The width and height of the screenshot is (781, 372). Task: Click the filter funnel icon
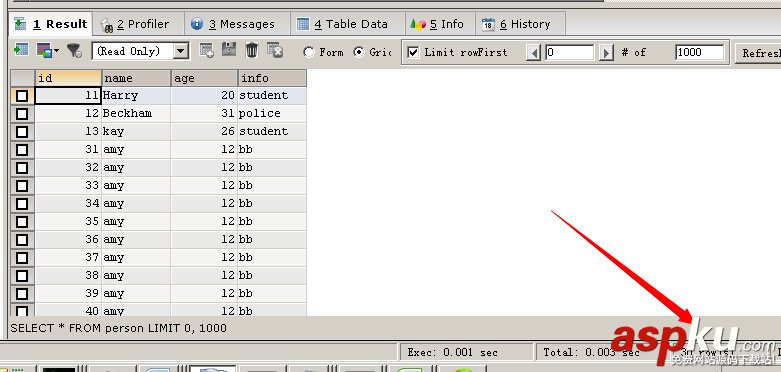[74, 50]
